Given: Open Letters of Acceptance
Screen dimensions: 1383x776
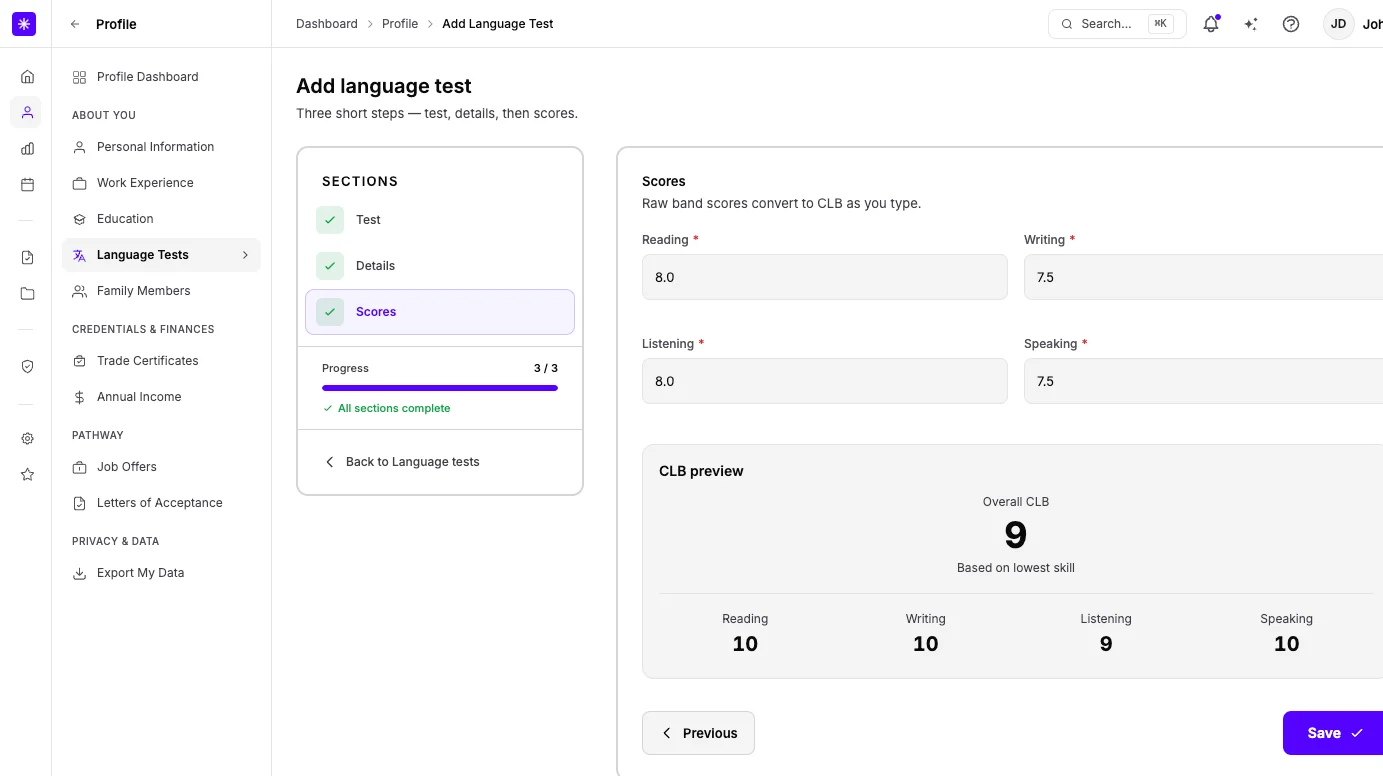Looking at the screenshot, I should [x=161, y=503].
